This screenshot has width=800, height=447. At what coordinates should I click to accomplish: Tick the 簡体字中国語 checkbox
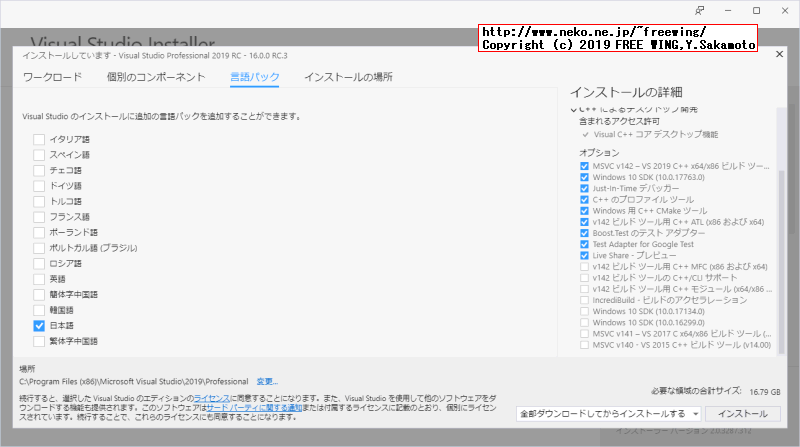point(39,295)
